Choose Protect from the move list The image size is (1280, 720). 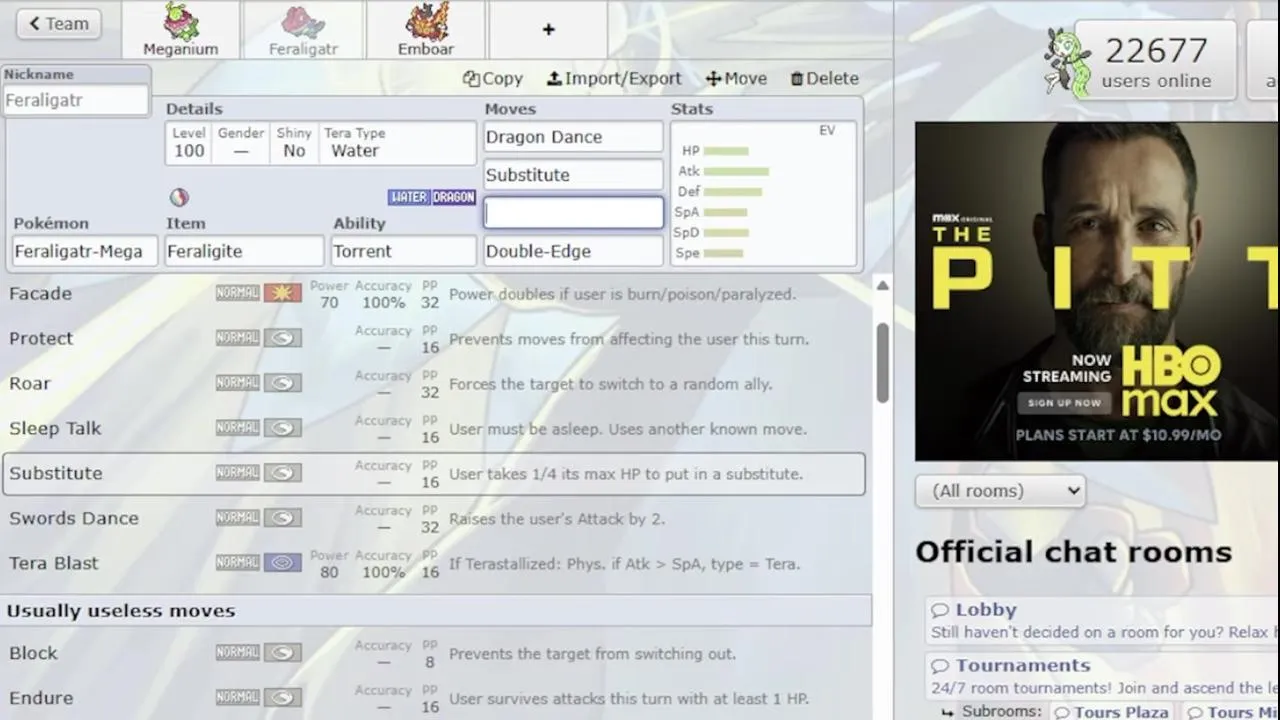pyautogui.click(x=434, y=339)
